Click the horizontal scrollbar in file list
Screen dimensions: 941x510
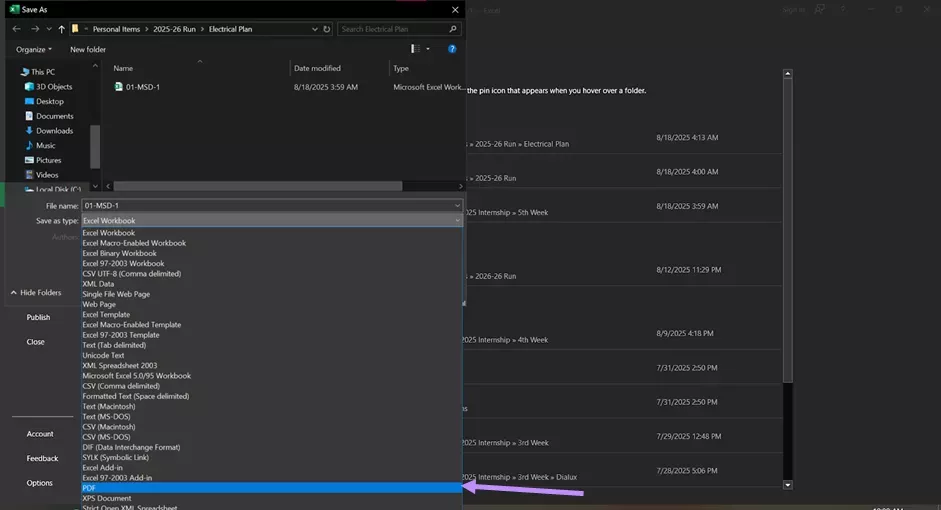click(x=258, y=186)
